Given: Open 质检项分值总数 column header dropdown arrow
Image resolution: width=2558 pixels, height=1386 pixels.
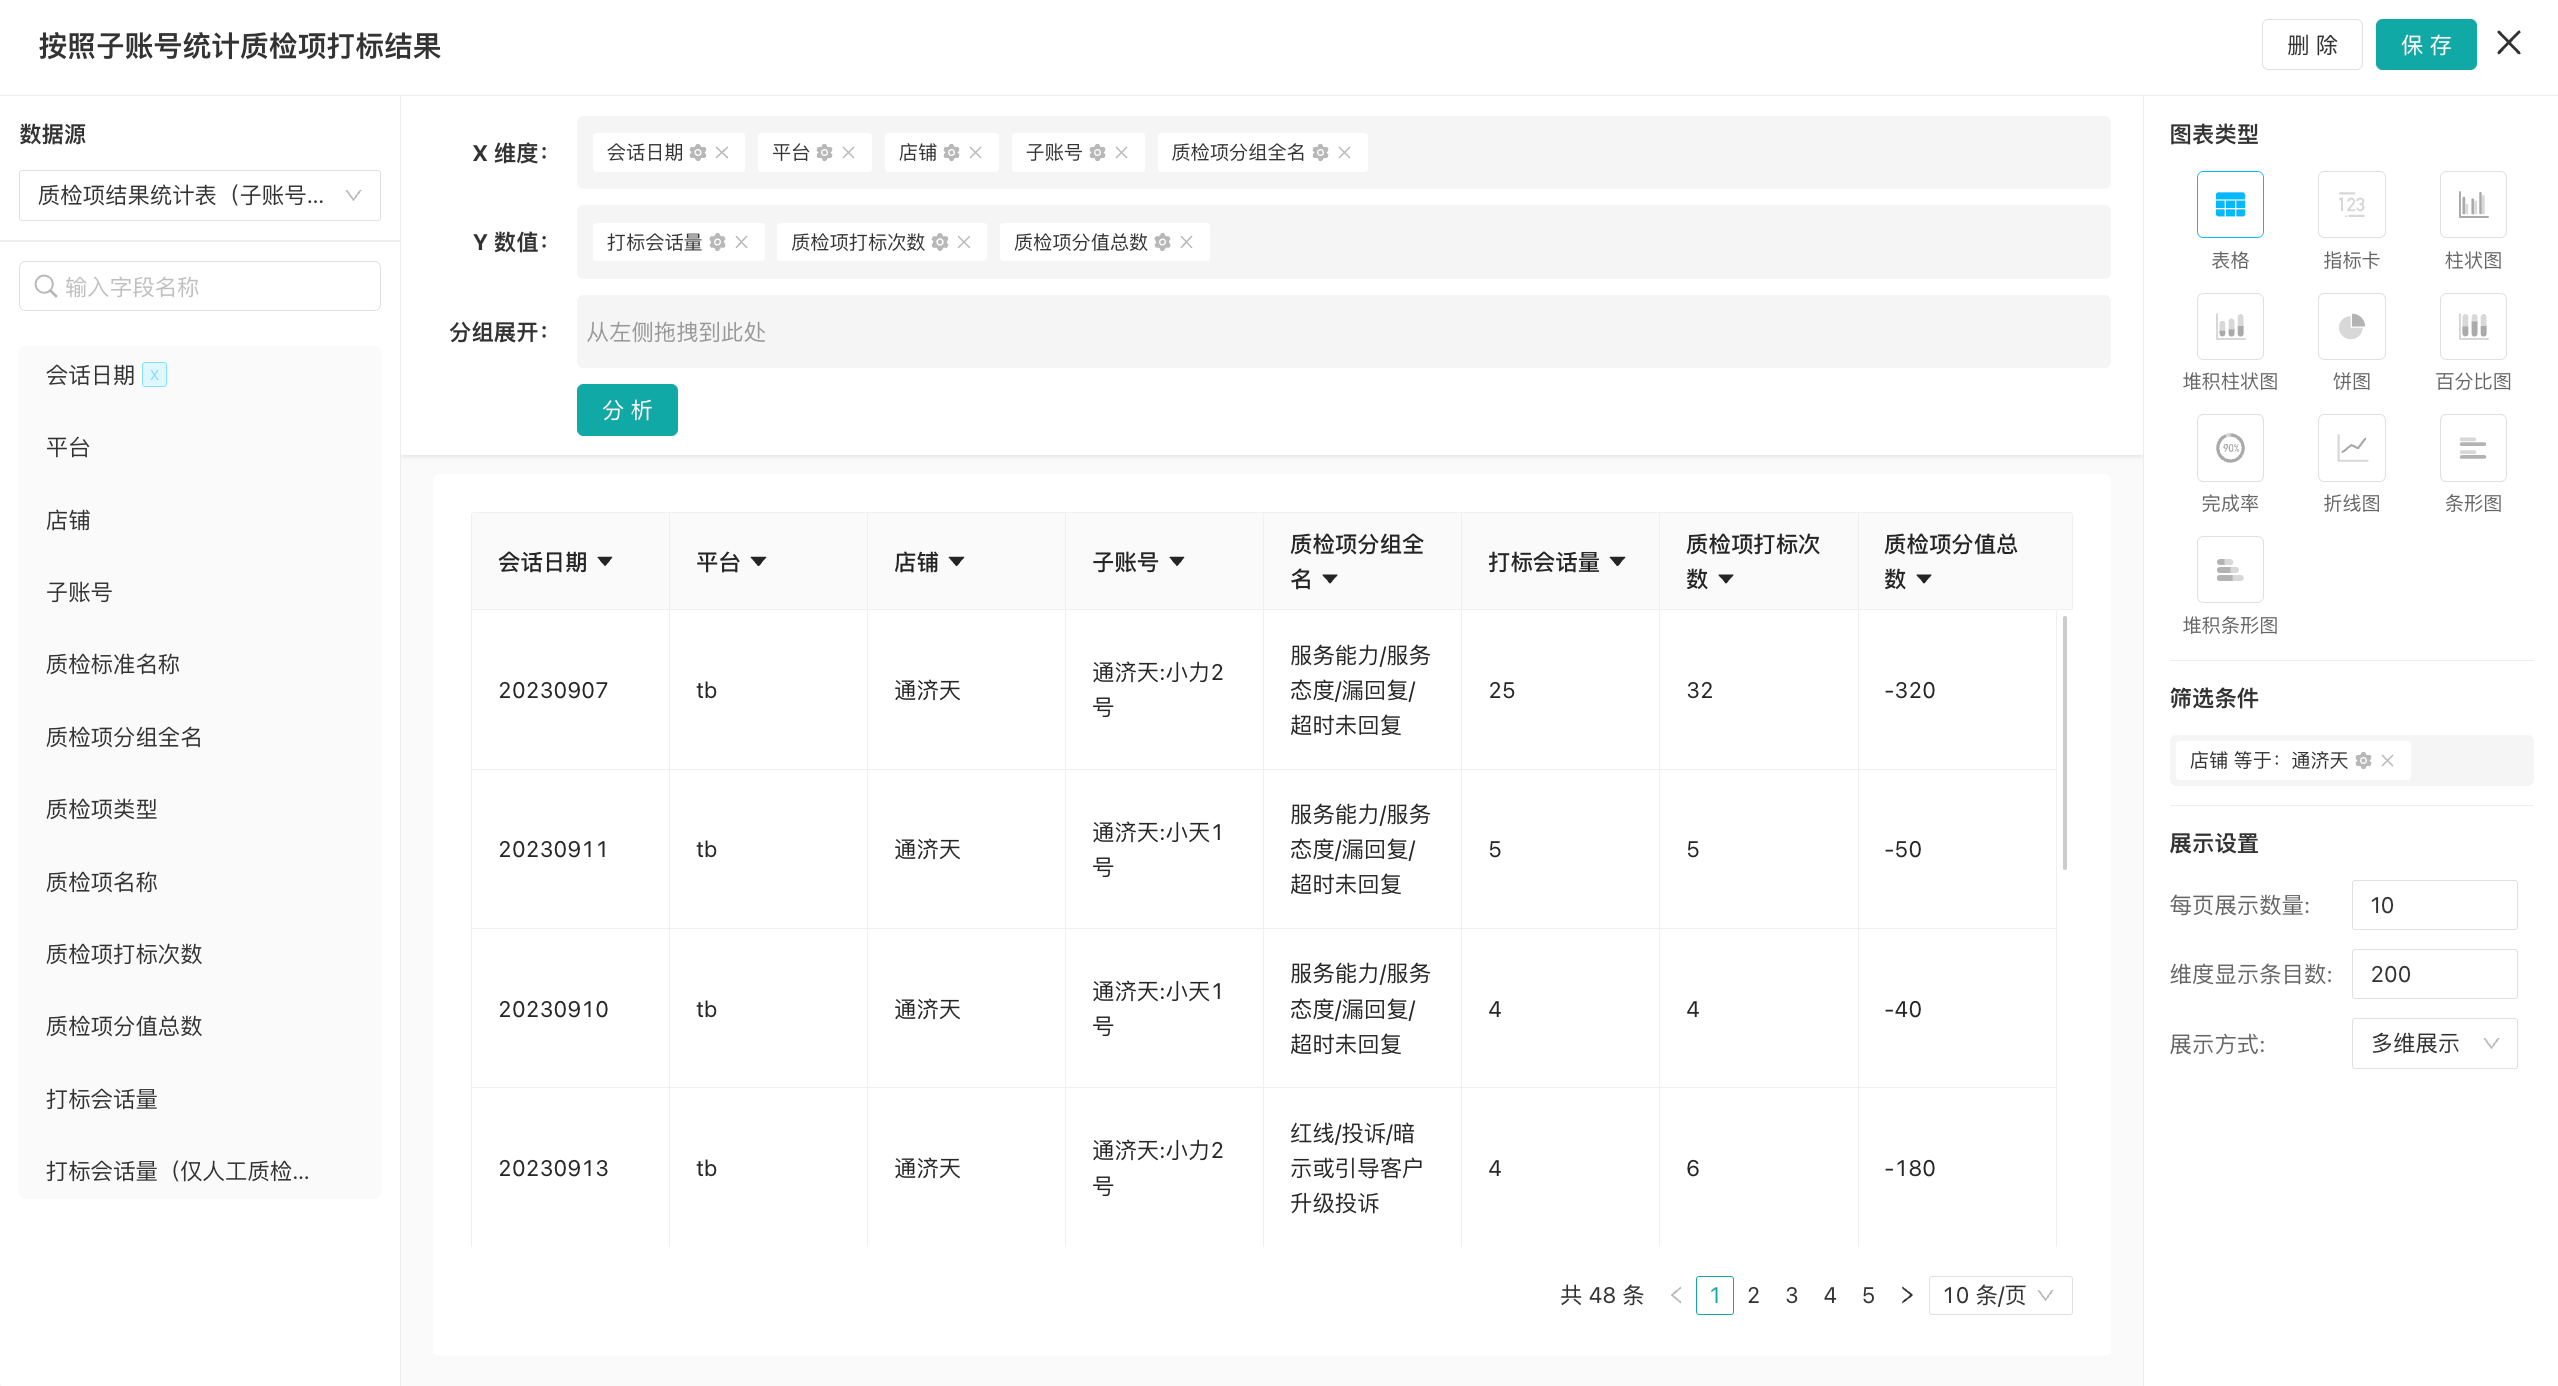Looking at the screenshot, I should point(1923,579).
